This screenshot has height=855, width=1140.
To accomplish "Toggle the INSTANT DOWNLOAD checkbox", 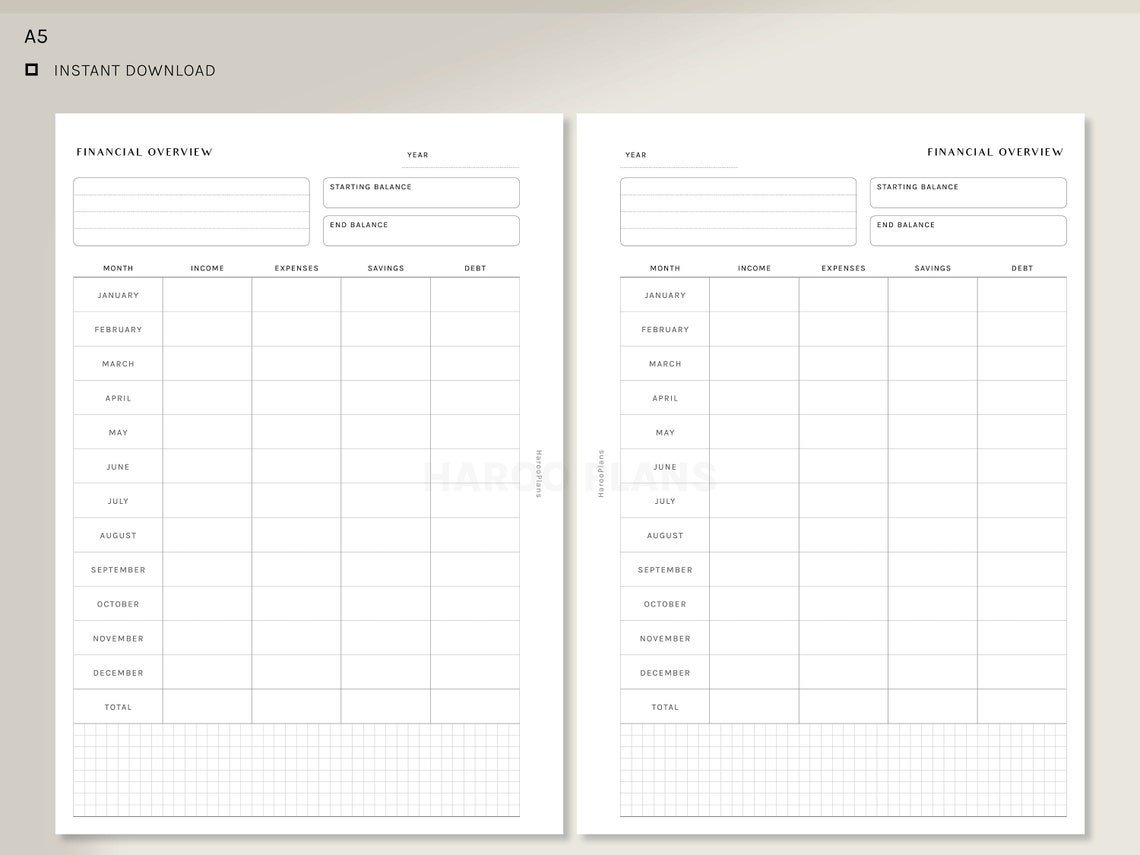I will [x=31, y=69].
